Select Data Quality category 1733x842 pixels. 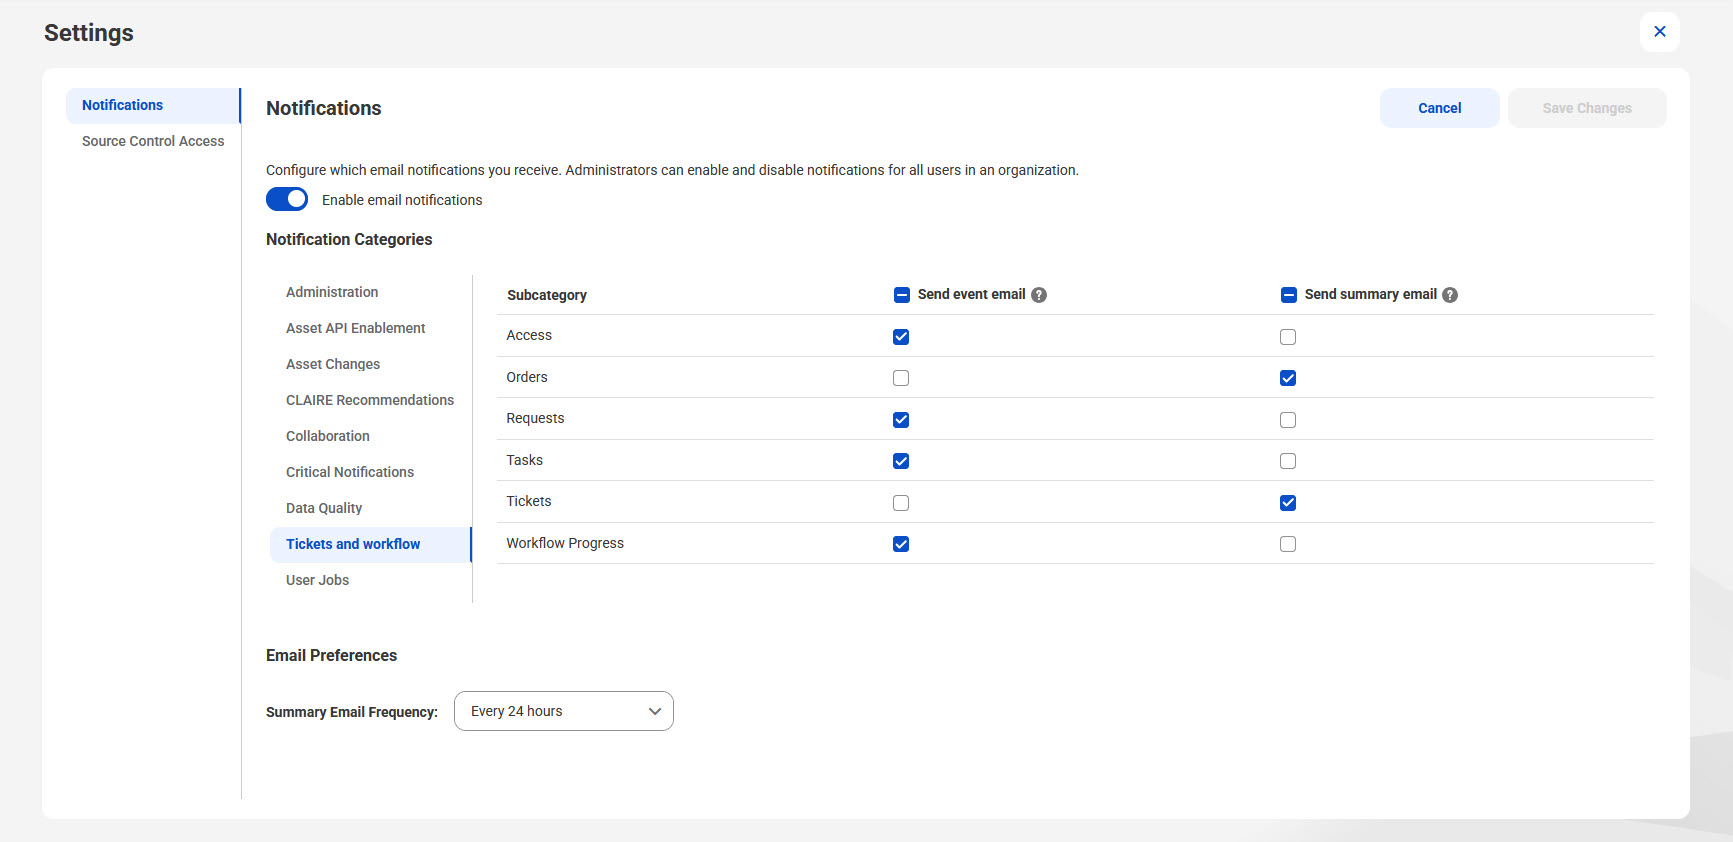370,508
